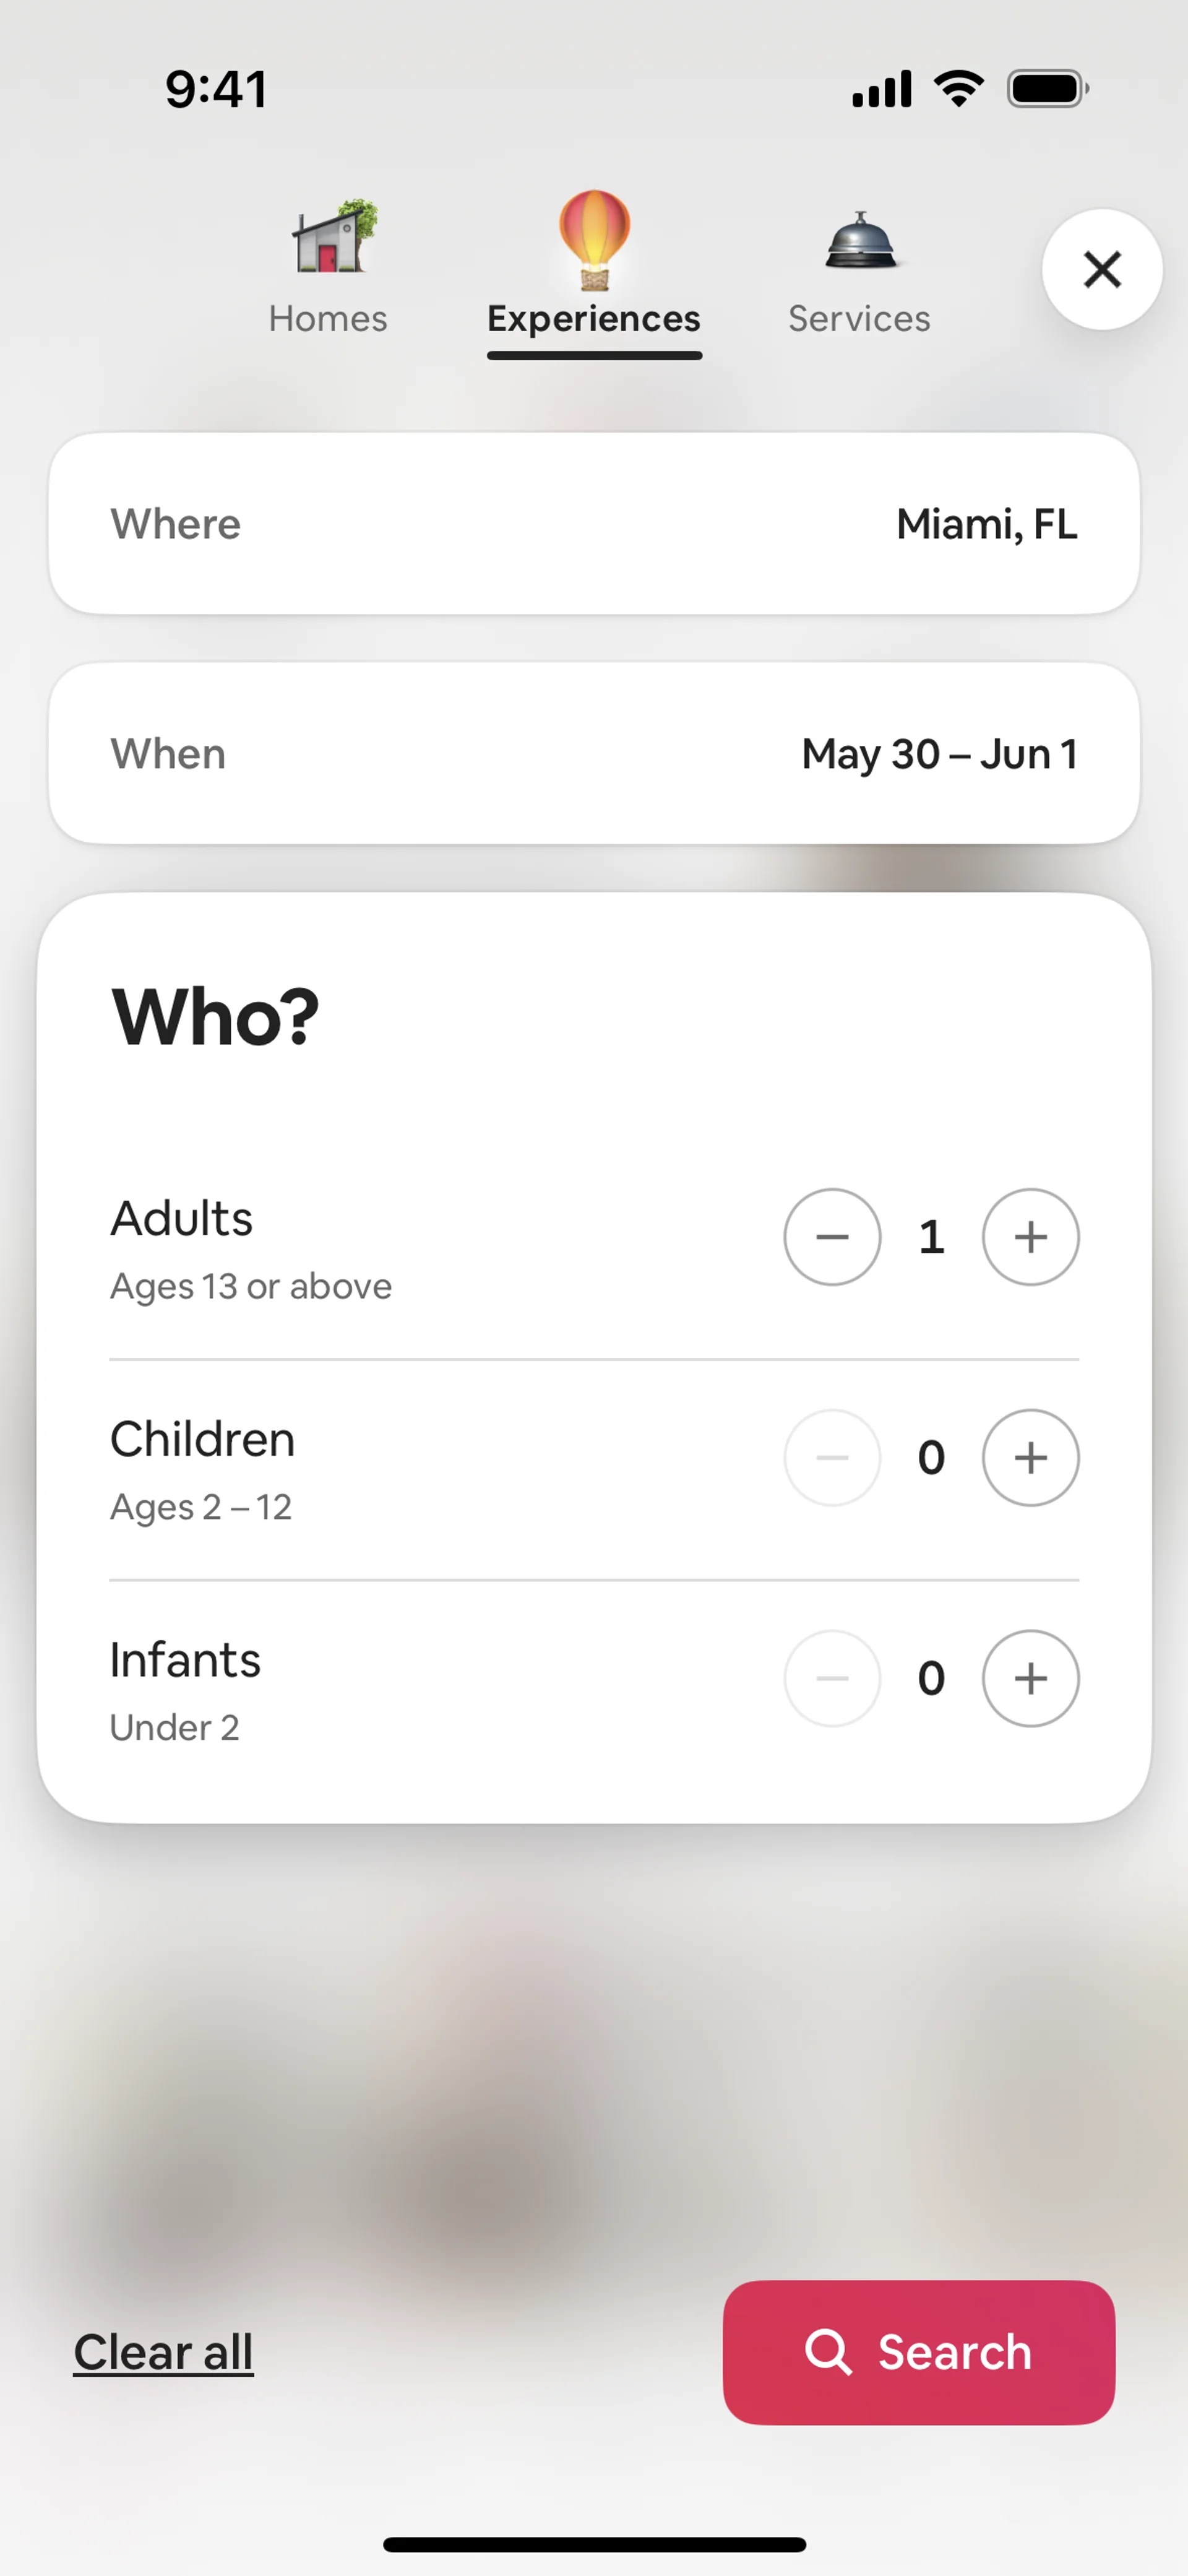Tap the Who? heading
Screen dimensions: 1188x2576
click(215, 1016)
